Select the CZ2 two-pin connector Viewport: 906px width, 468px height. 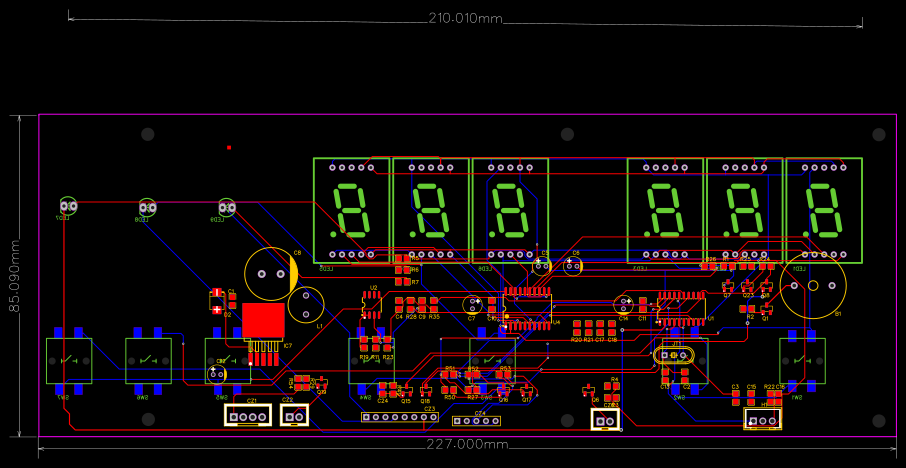294,415
